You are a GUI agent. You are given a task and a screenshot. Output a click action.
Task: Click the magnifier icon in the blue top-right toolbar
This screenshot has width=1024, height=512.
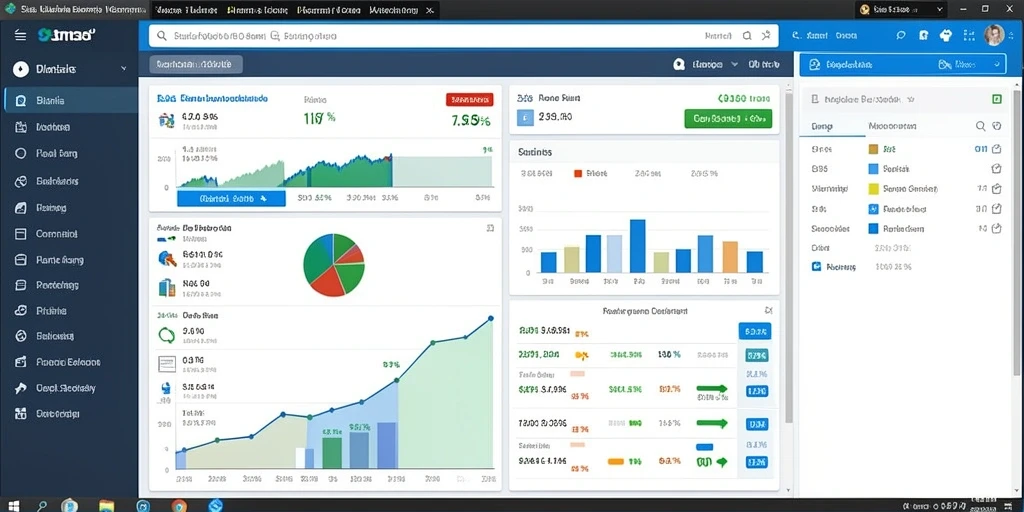[901, 36]
